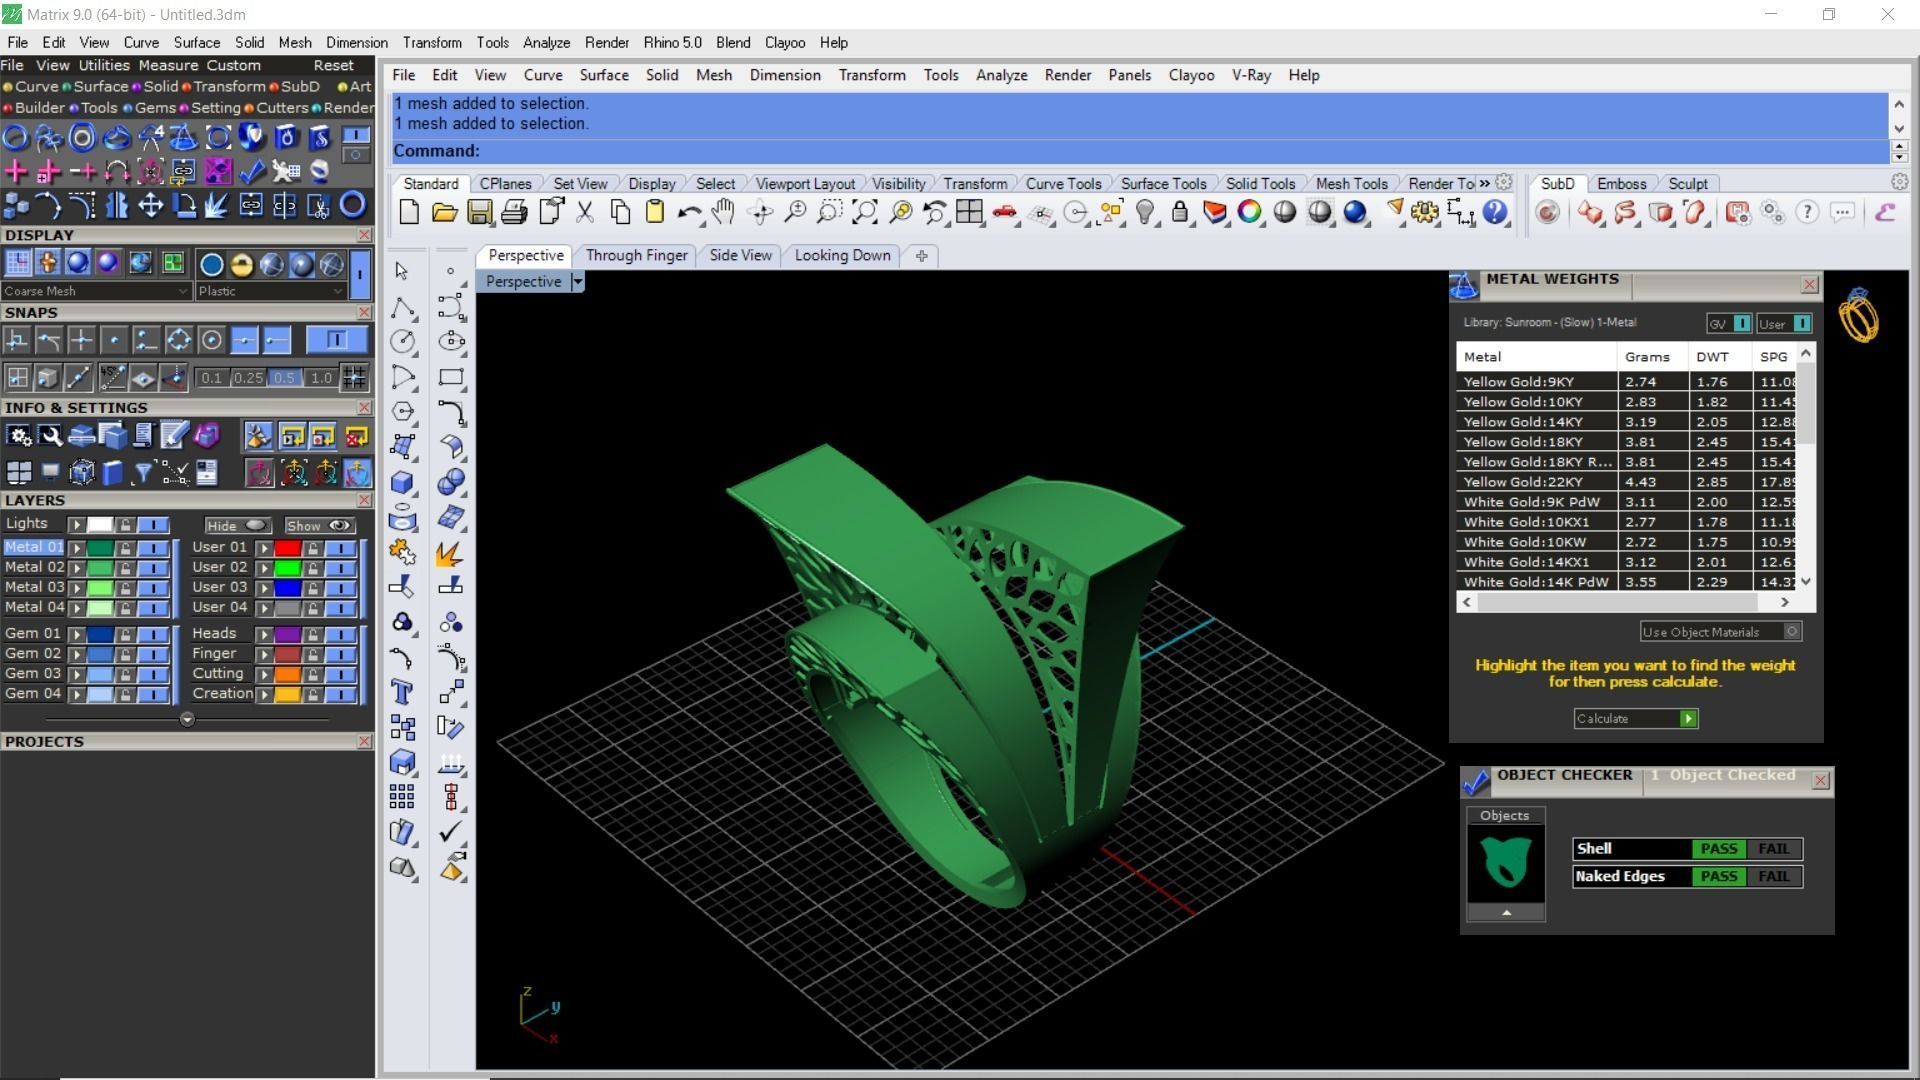This screenshot has width=1920, height=1080.
Task: Switch to the Looking Down viewport tab
Action: pyautogui.click(x=842, y=255)
